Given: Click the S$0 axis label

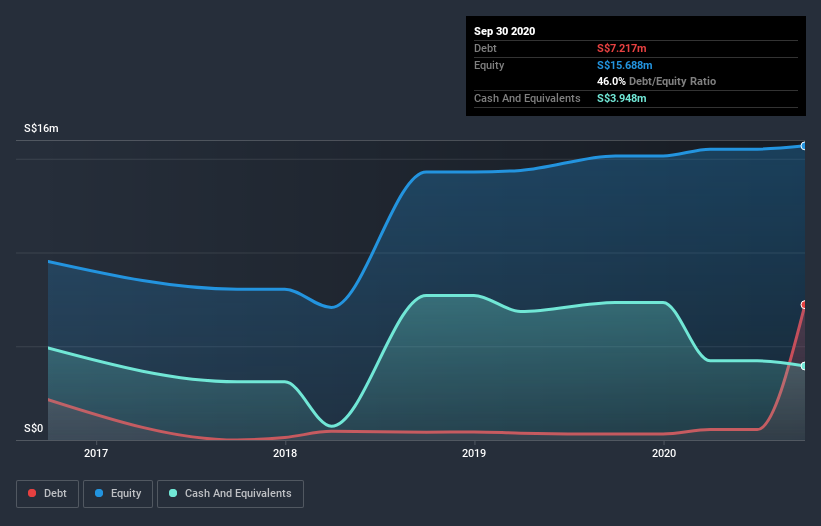Looking at the screenshot, I should [x=34, y=428].
